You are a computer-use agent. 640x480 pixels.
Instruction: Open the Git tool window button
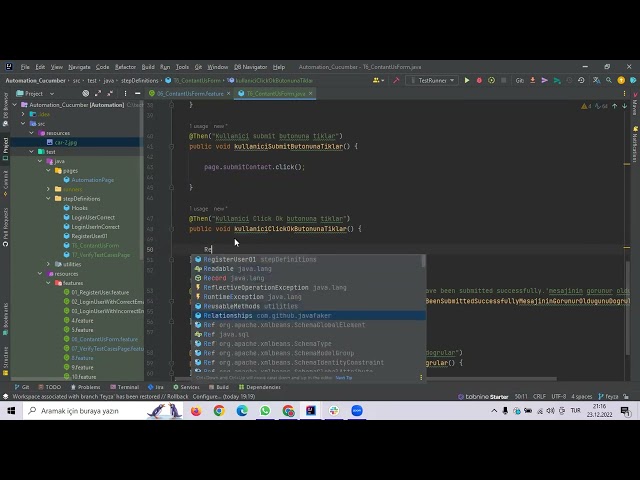coord(22,387)
